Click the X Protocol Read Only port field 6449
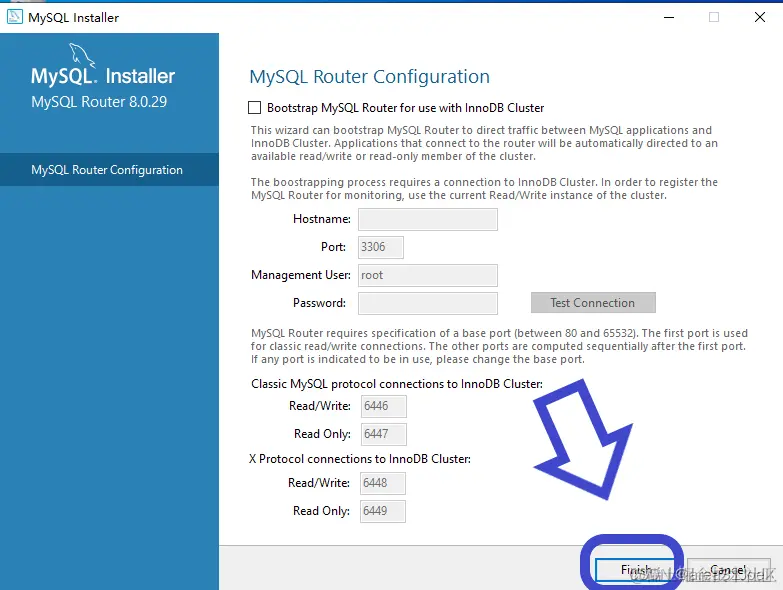This screenshot has width=783, height=590. [x=383, y=511]
